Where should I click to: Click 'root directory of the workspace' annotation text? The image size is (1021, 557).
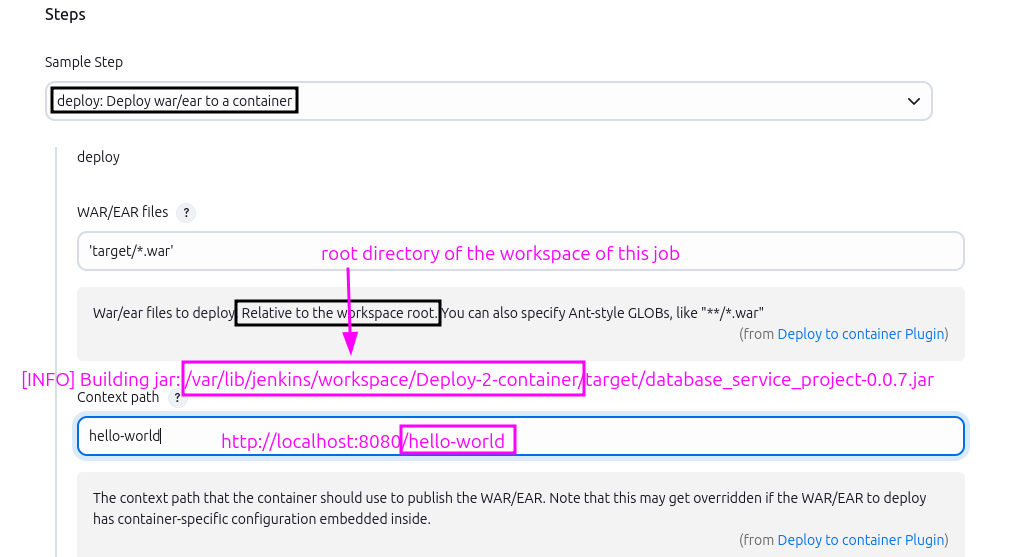(x=500, y=254)
